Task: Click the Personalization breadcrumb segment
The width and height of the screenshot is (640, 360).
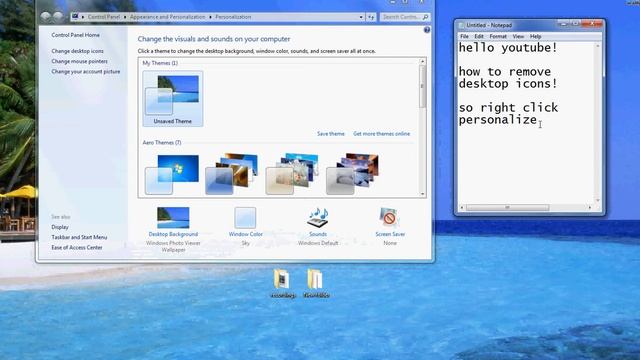Action: coord(233,17)
